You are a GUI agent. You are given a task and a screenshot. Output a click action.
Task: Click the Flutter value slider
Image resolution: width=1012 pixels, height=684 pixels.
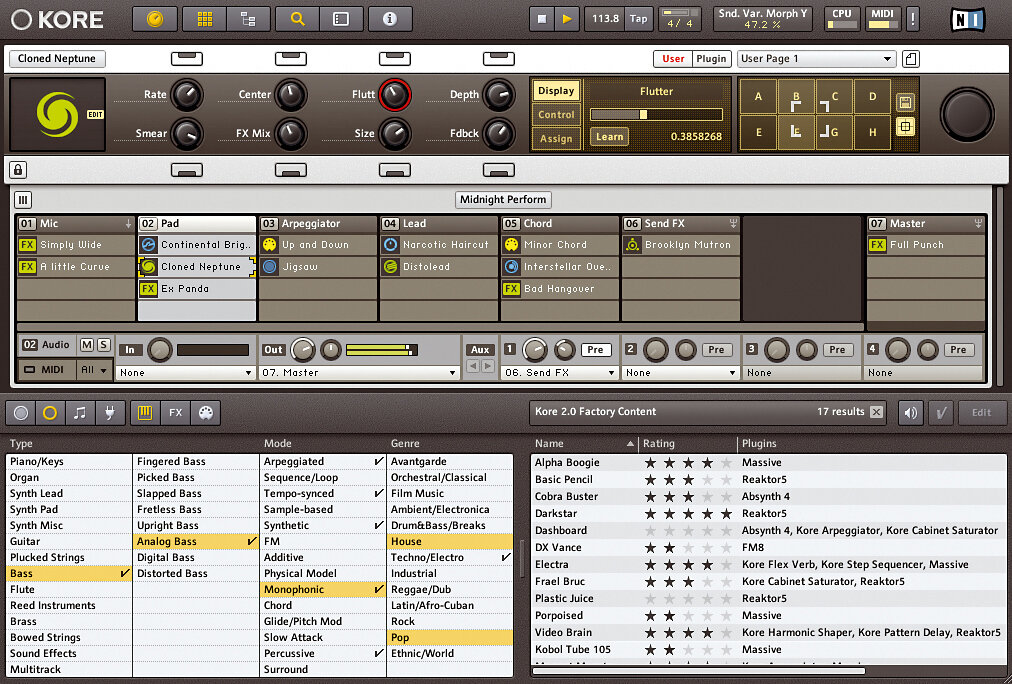pos(656,115)
